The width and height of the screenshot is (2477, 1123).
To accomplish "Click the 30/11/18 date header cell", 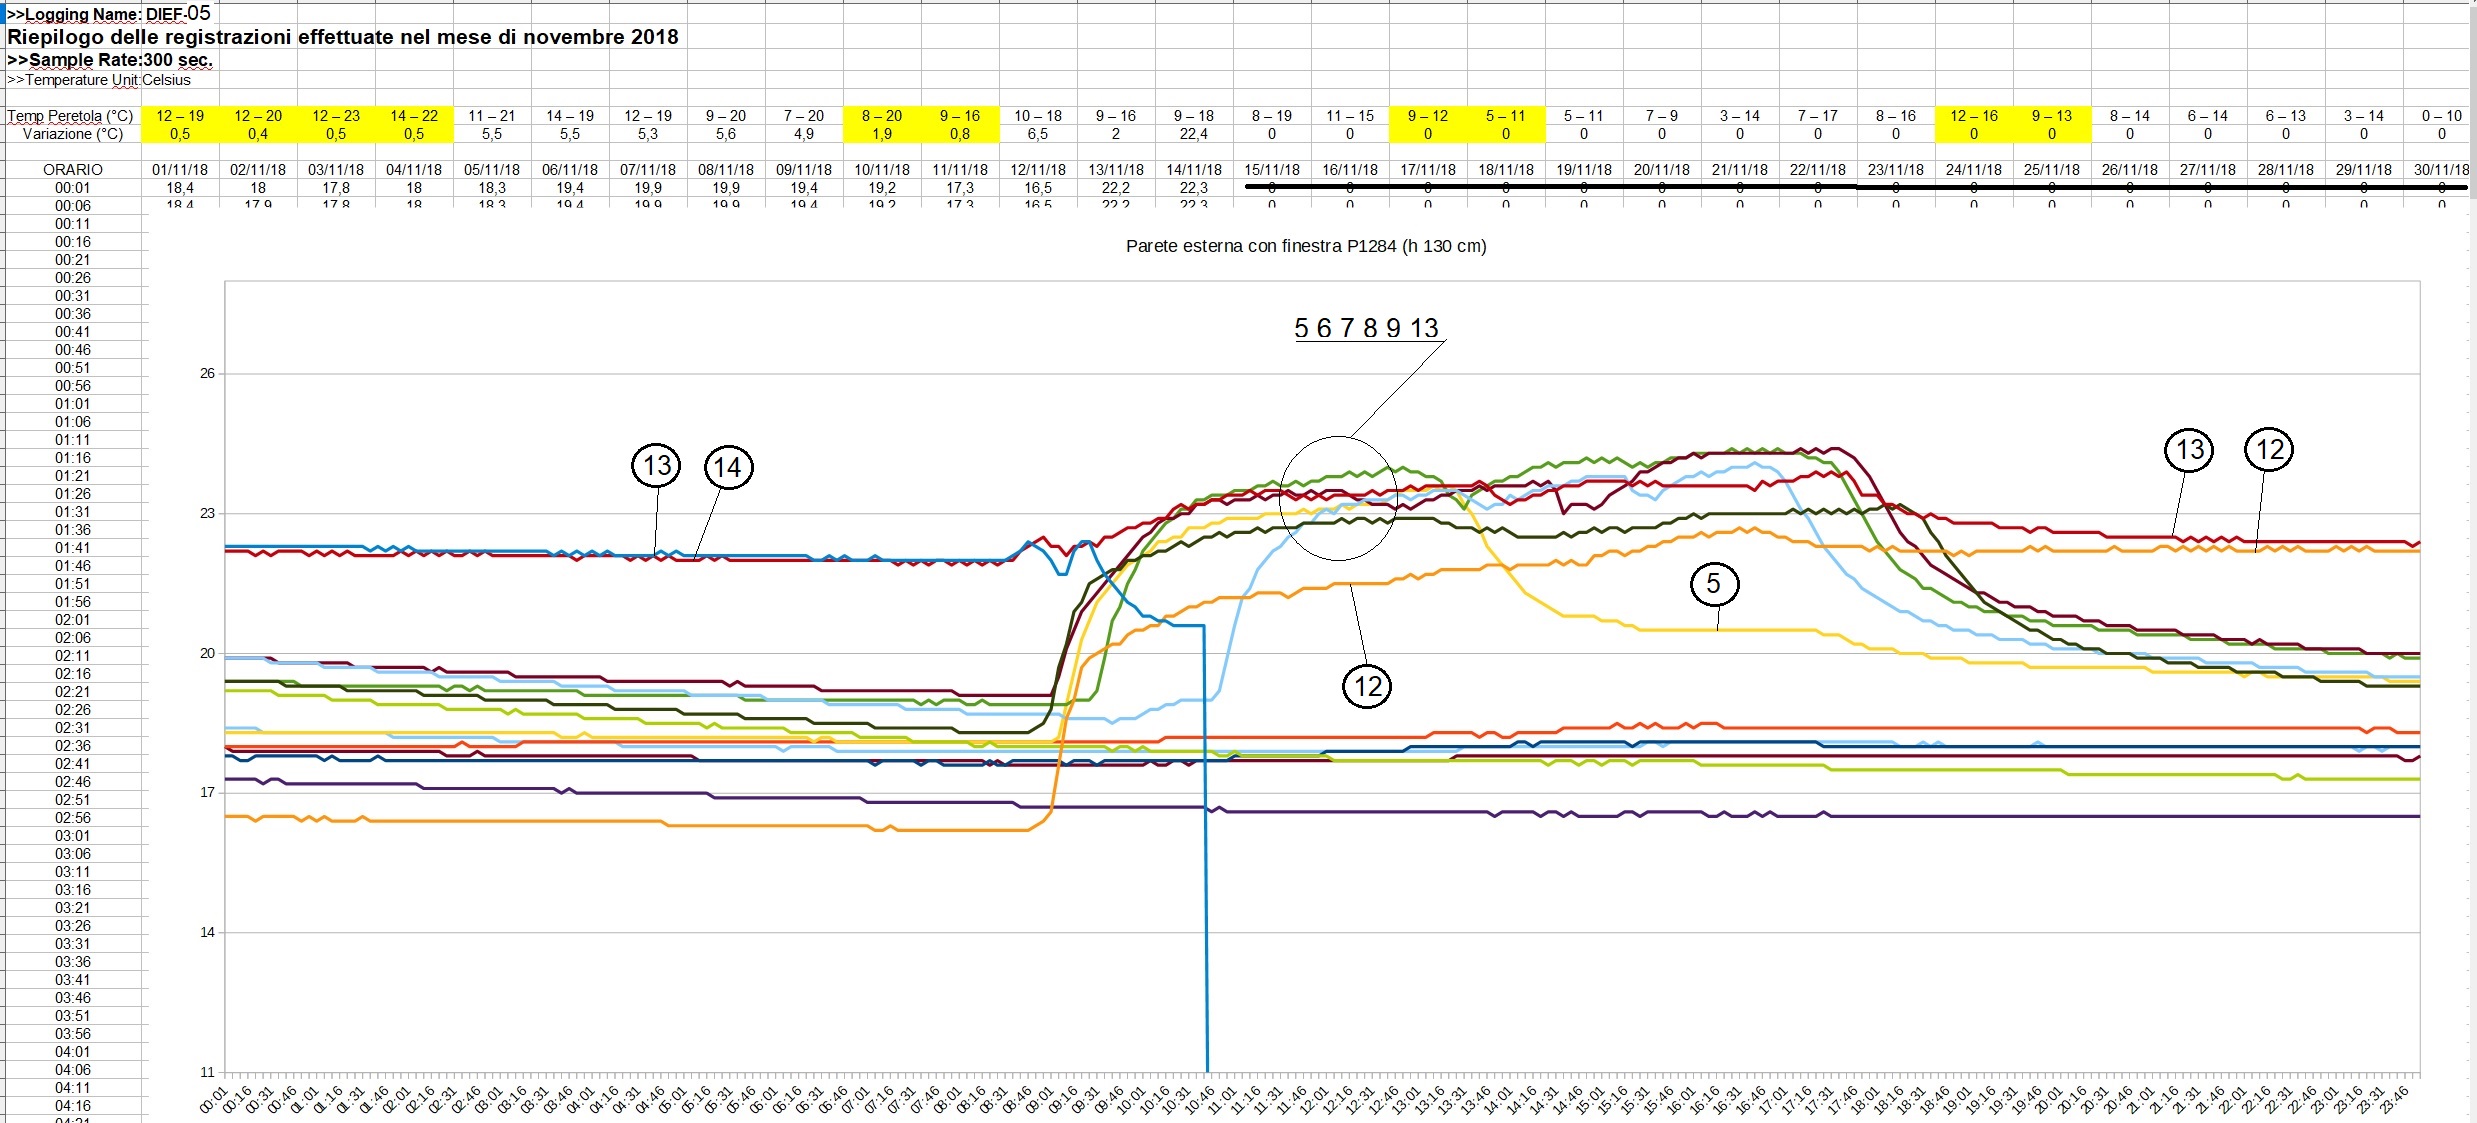I will click(x=2441, y=170).
